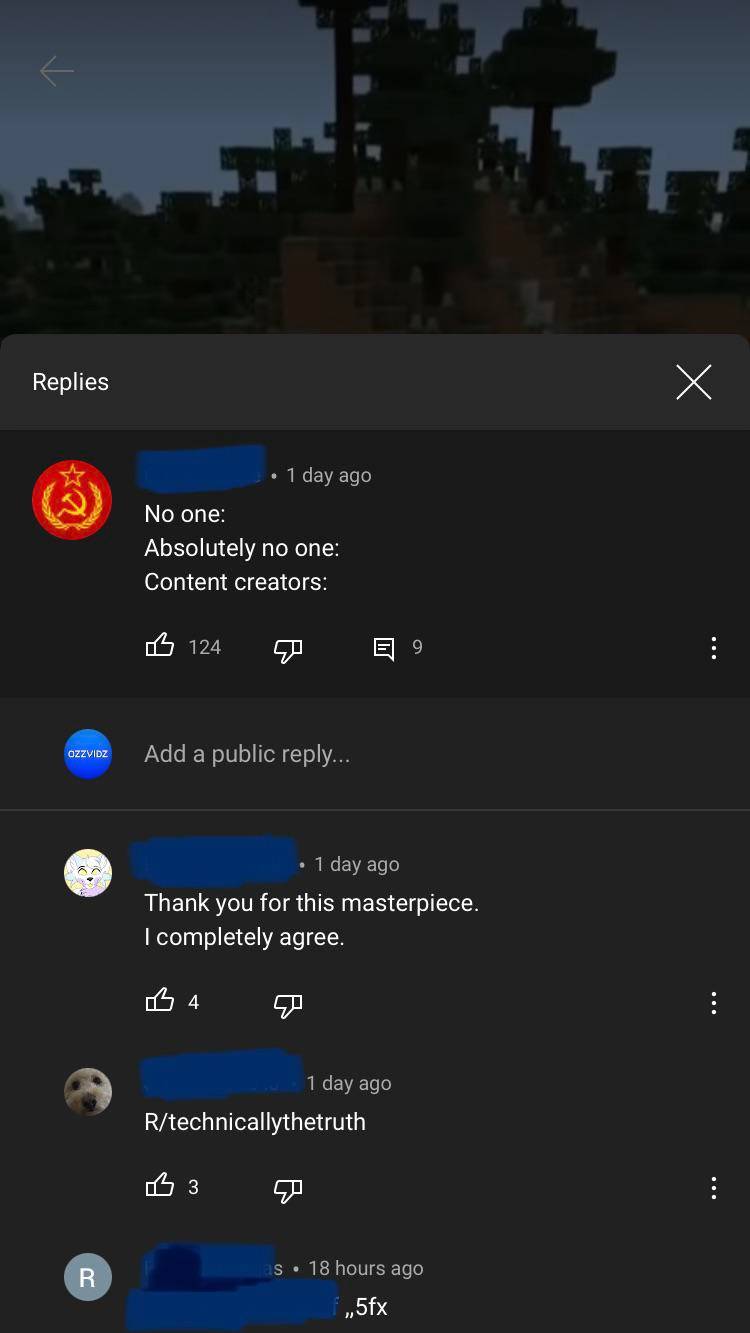This screenshot has height=1333, width=750.
Task: Open the replies icon showing 9
Action: tap(384, 649)
